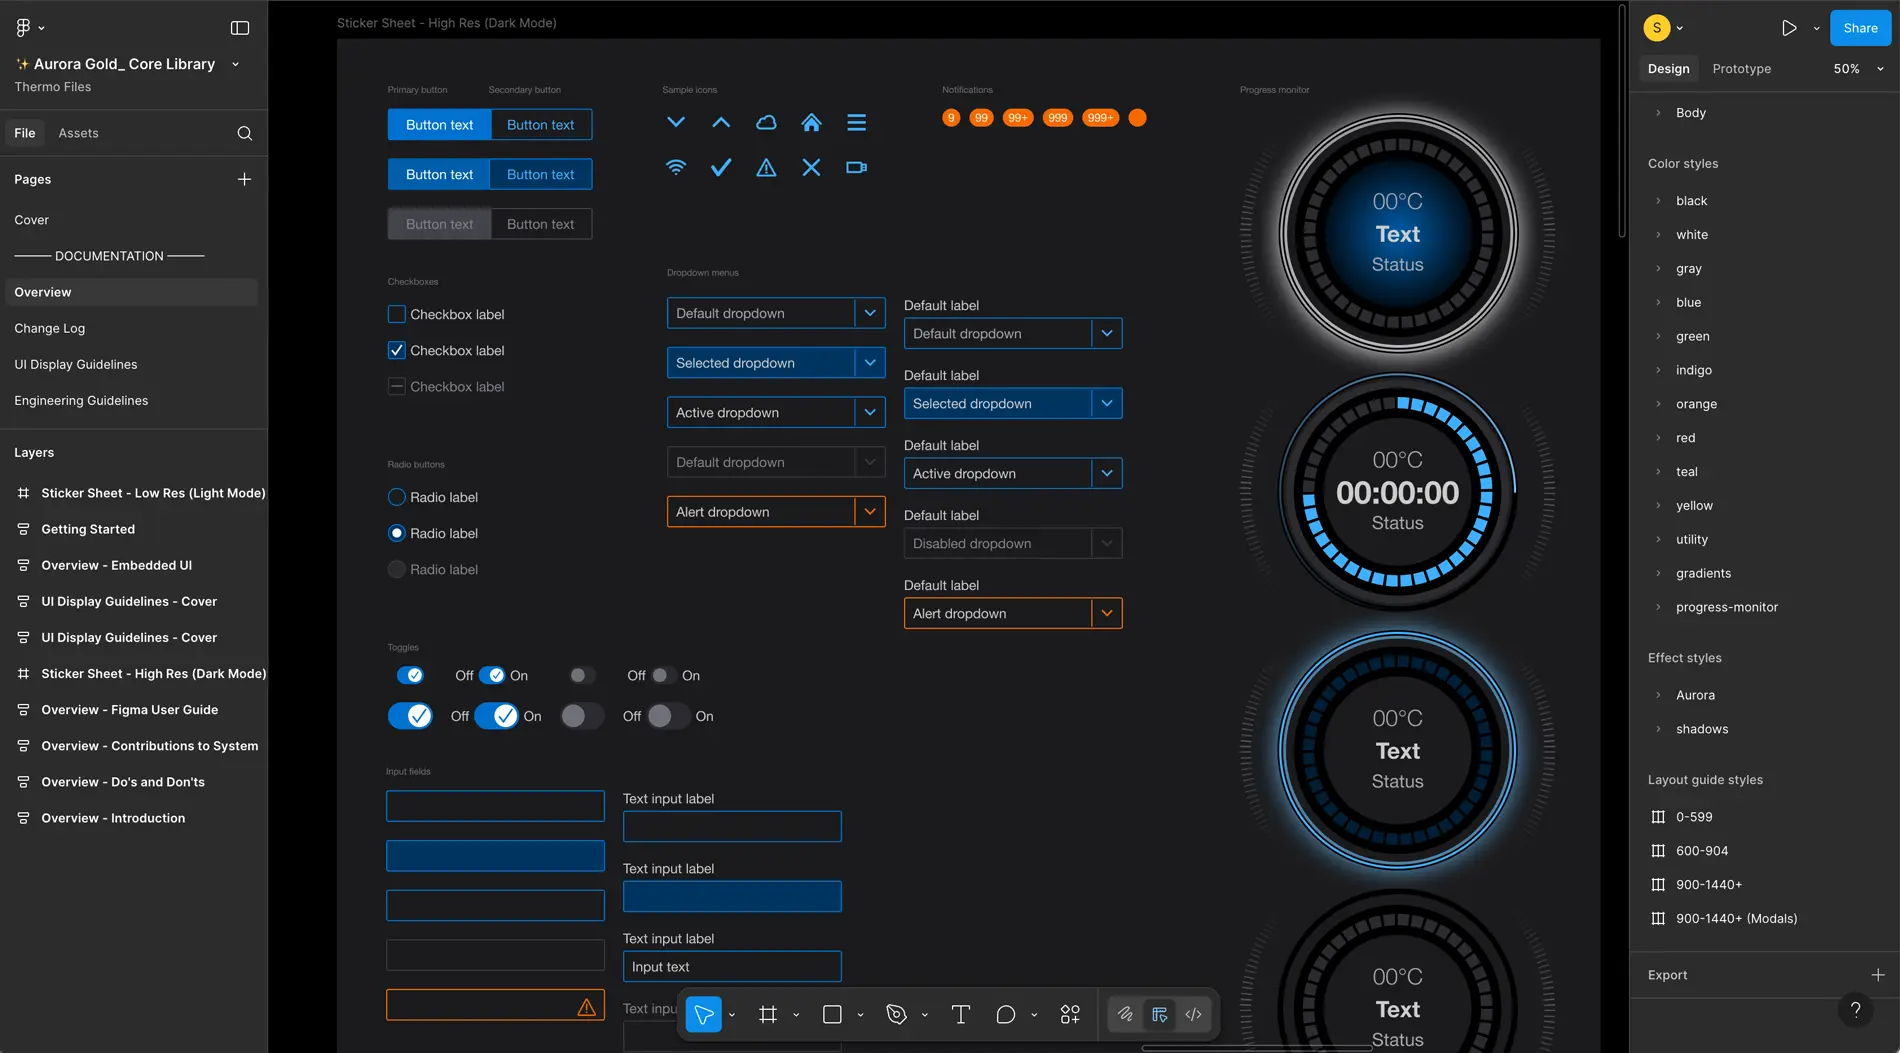Open the Assets tab
Viewport: 1900px width, 1053px height.
pyautogui.click(x=78, y=133)
